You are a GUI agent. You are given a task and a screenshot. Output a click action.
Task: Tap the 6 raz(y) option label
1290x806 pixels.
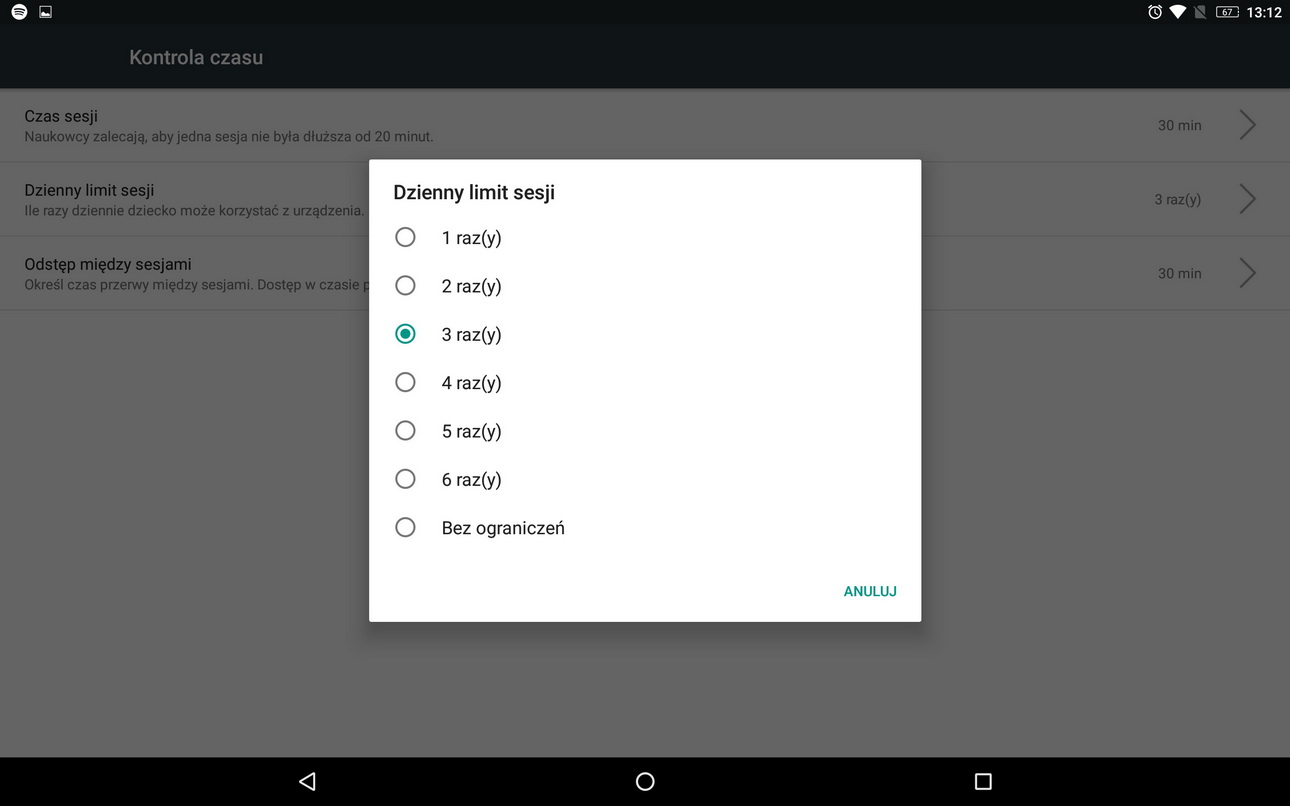coord(471,480)
